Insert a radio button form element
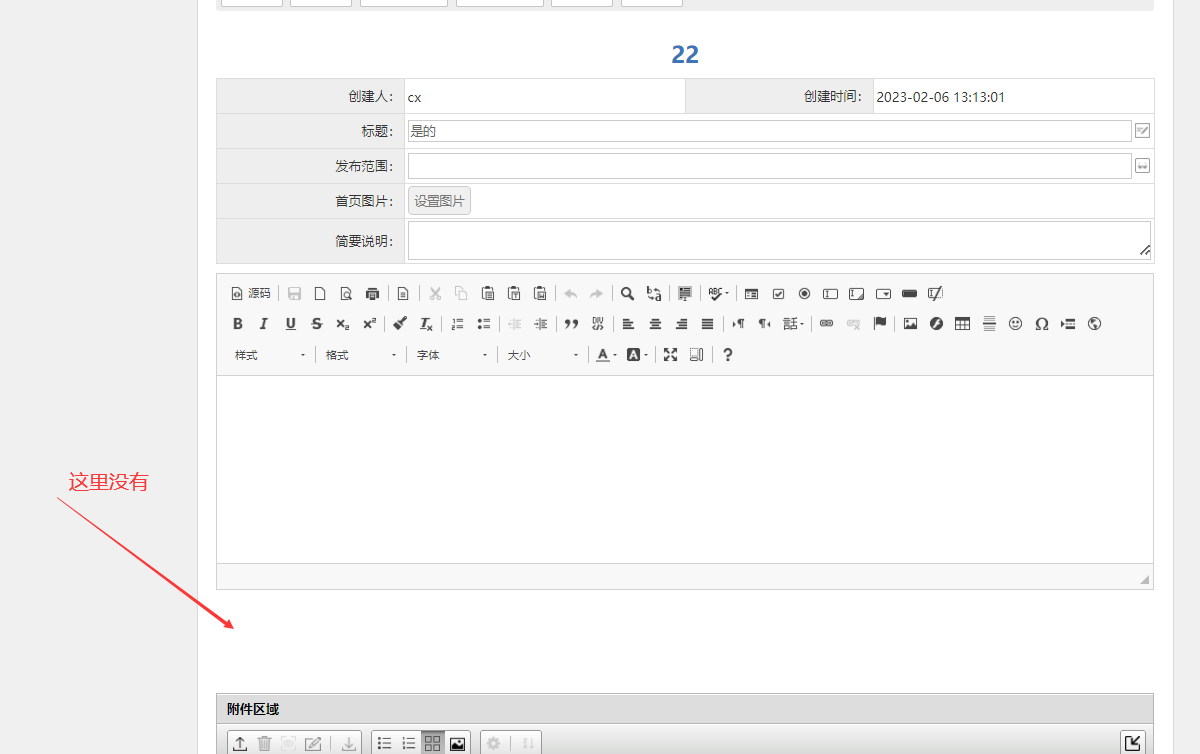 coord(804,293)
